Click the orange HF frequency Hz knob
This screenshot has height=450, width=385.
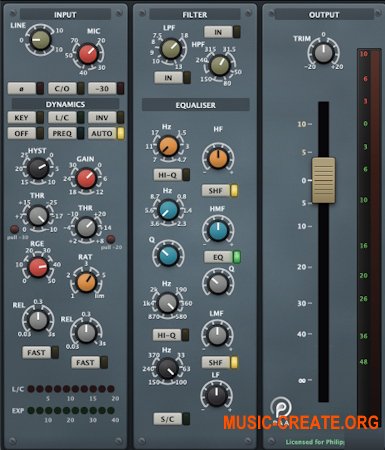(x=169, y=146)
